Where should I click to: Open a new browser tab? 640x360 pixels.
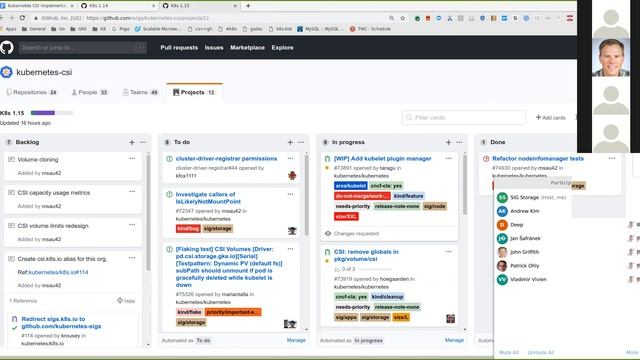(248, 6)
